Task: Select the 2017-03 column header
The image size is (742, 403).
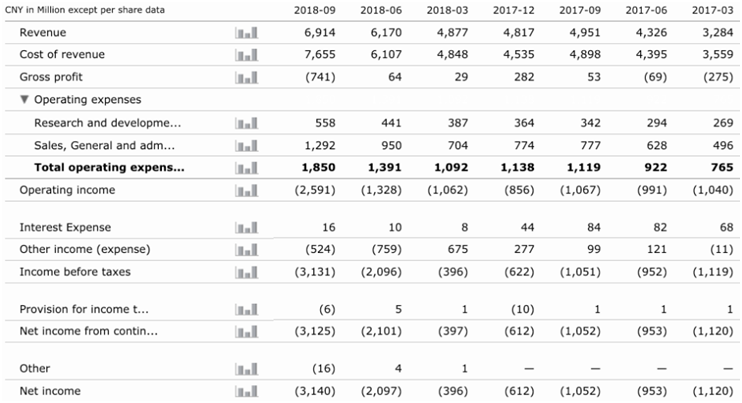Action: (x=712, y=10)
